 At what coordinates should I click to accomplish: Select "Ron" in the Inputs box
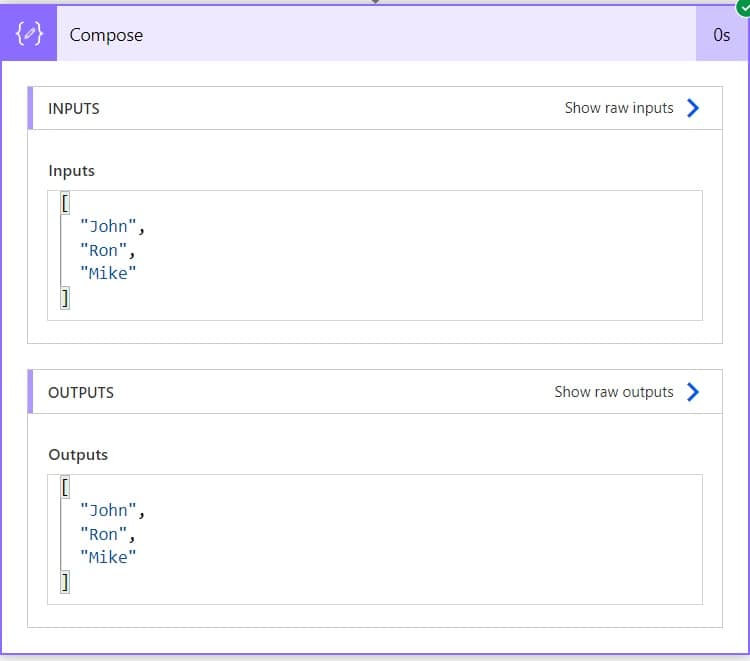point(103,250)
